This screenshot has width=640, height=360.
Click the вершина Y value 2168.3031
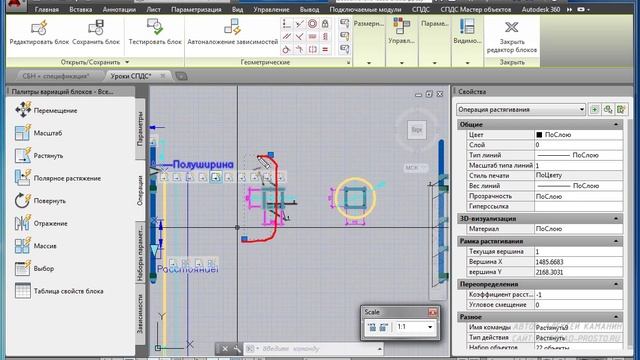point(578,272)
